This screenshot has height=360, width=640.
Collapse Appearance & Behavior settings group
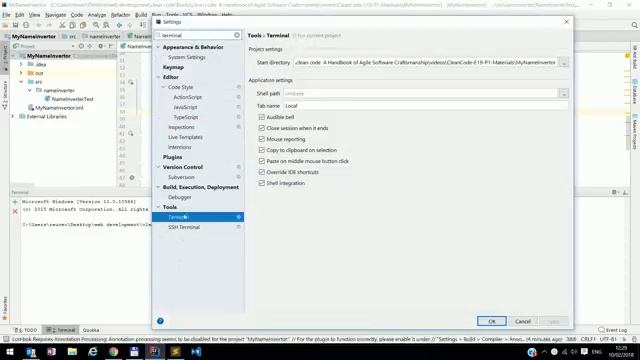point(158,47)
